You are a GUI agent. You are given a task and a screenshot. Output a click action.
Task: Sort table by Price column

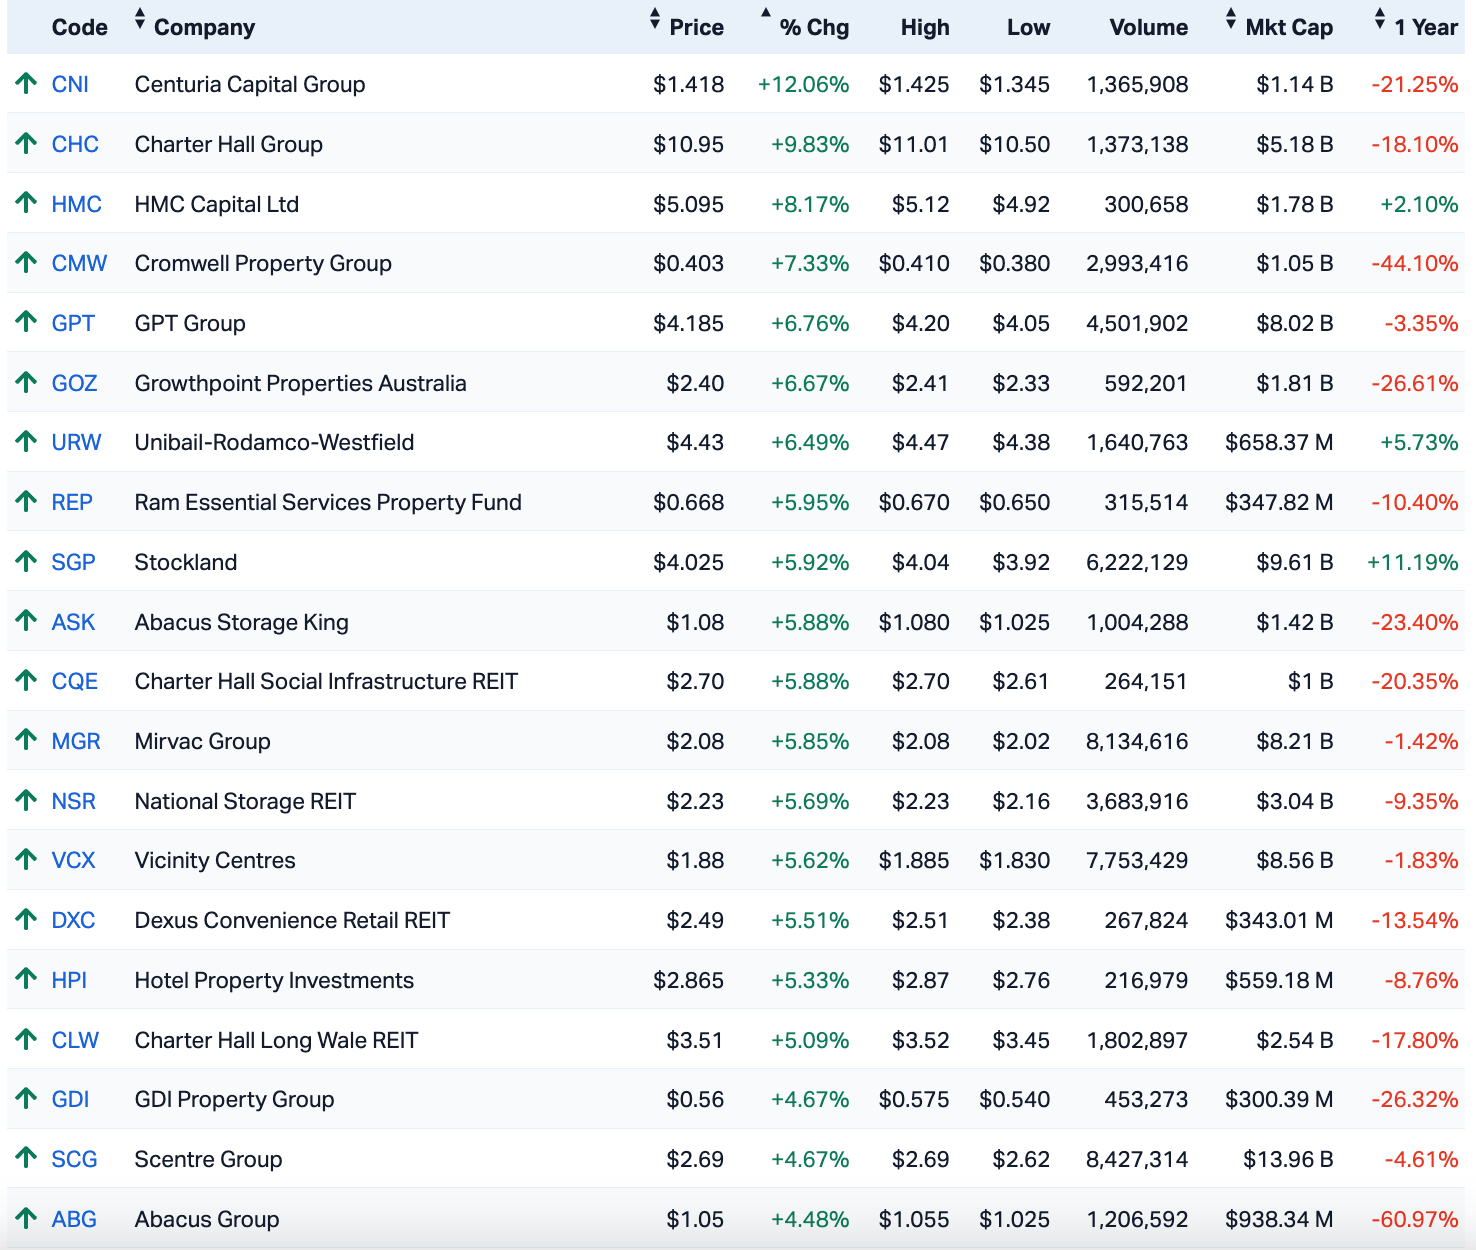pyautogui.click(x=686, y=27)
